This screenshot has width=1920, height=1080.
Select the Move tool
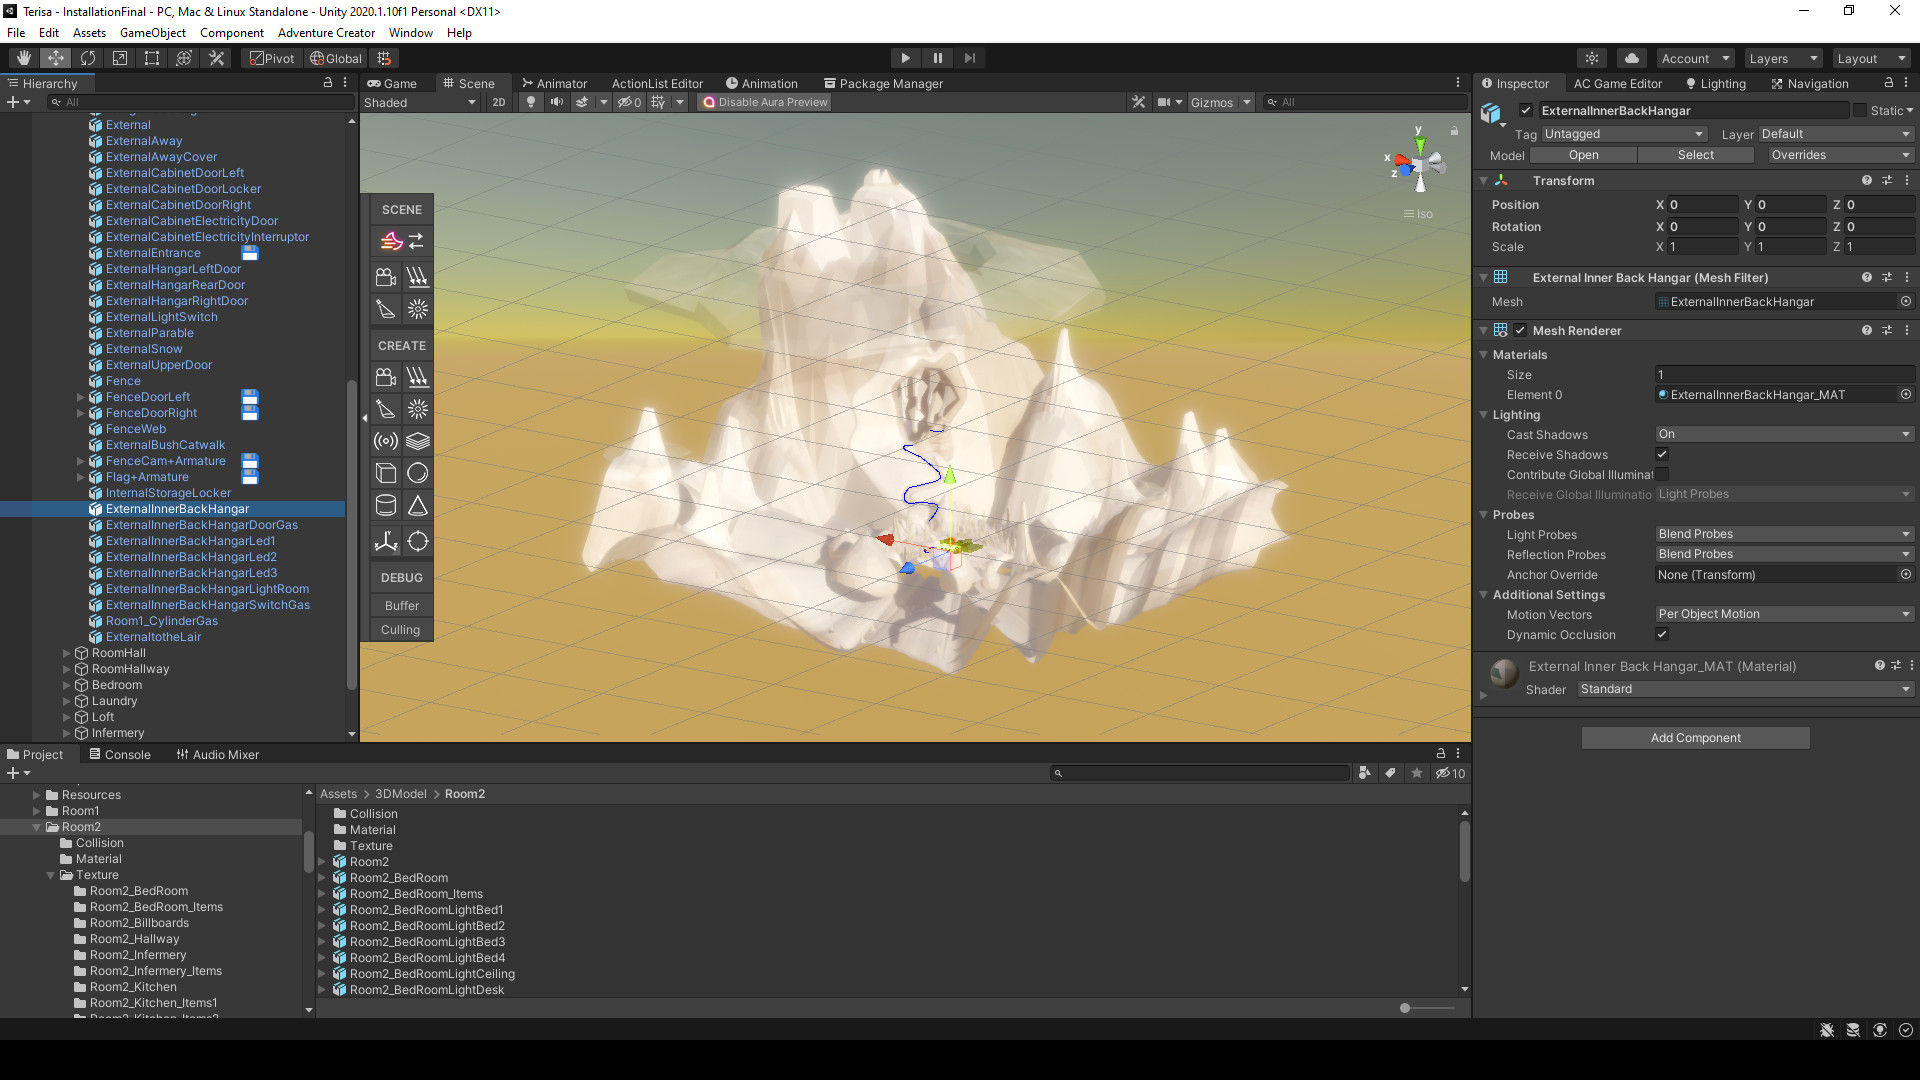56,58
